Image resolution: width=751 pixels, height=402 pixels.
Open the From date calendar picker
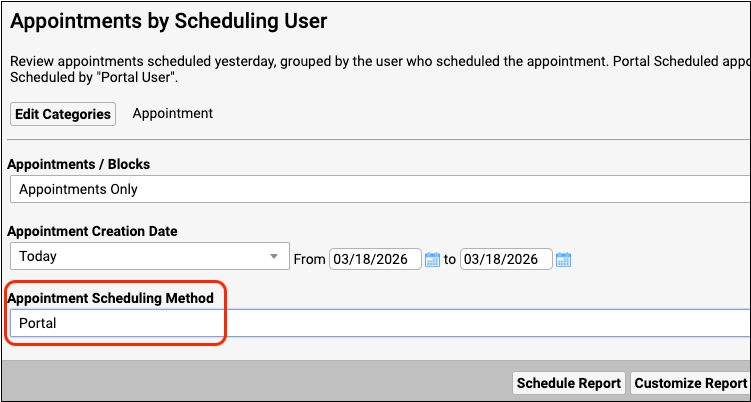tap(433, 260)
